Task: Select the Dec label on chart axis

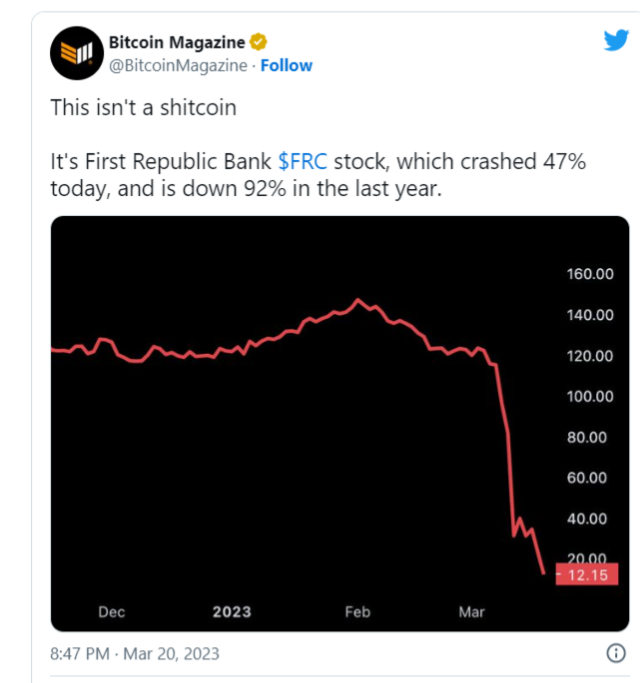Action: pyautogui.click(x=112, y=611)
